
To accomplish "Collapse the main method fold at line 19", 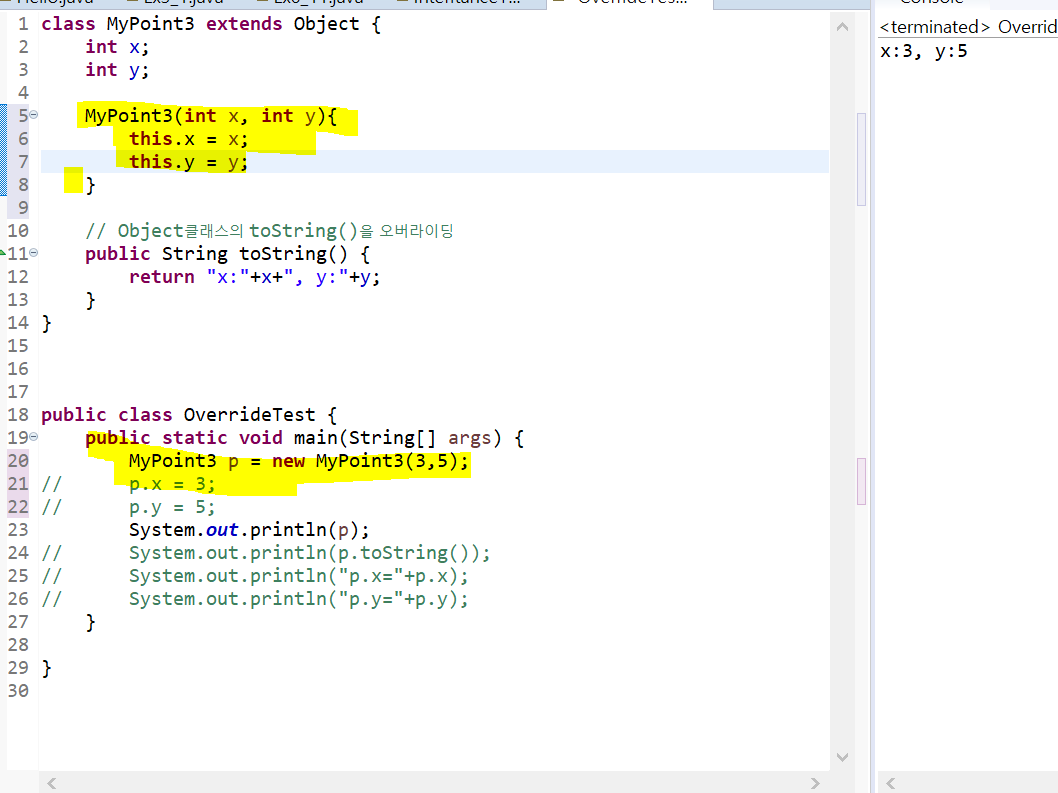I will click(34, 437).
